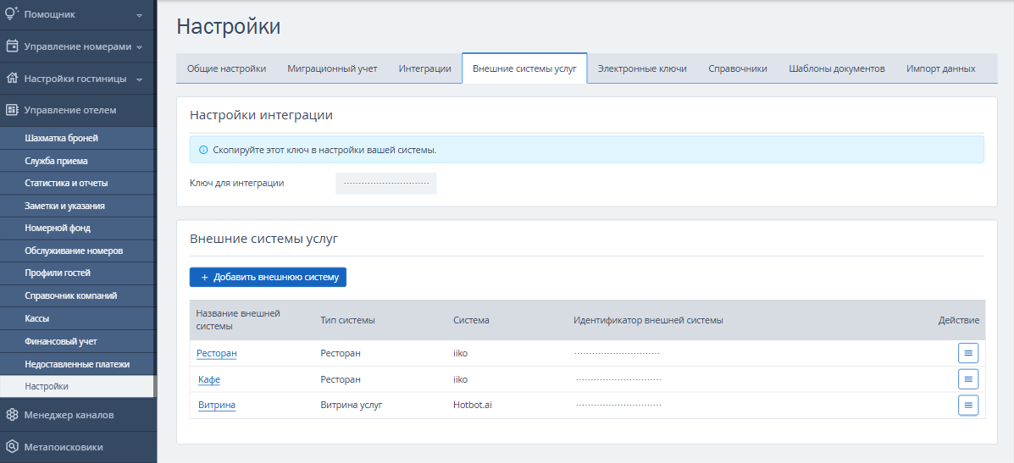Open the Ресторан external system link
Image resolution: width=1014 pixels, height=463 pixels.
(x=217, y=353)
